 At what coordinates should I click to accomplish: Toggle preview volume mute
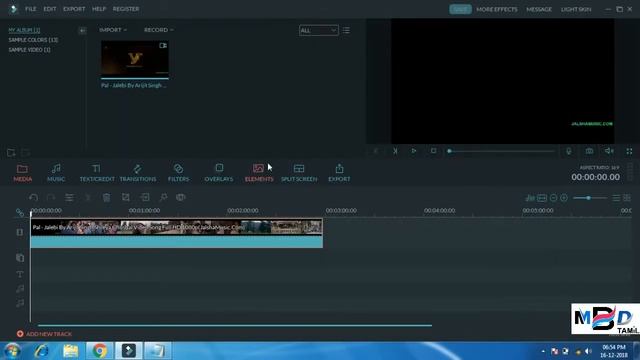click(609, 151)
